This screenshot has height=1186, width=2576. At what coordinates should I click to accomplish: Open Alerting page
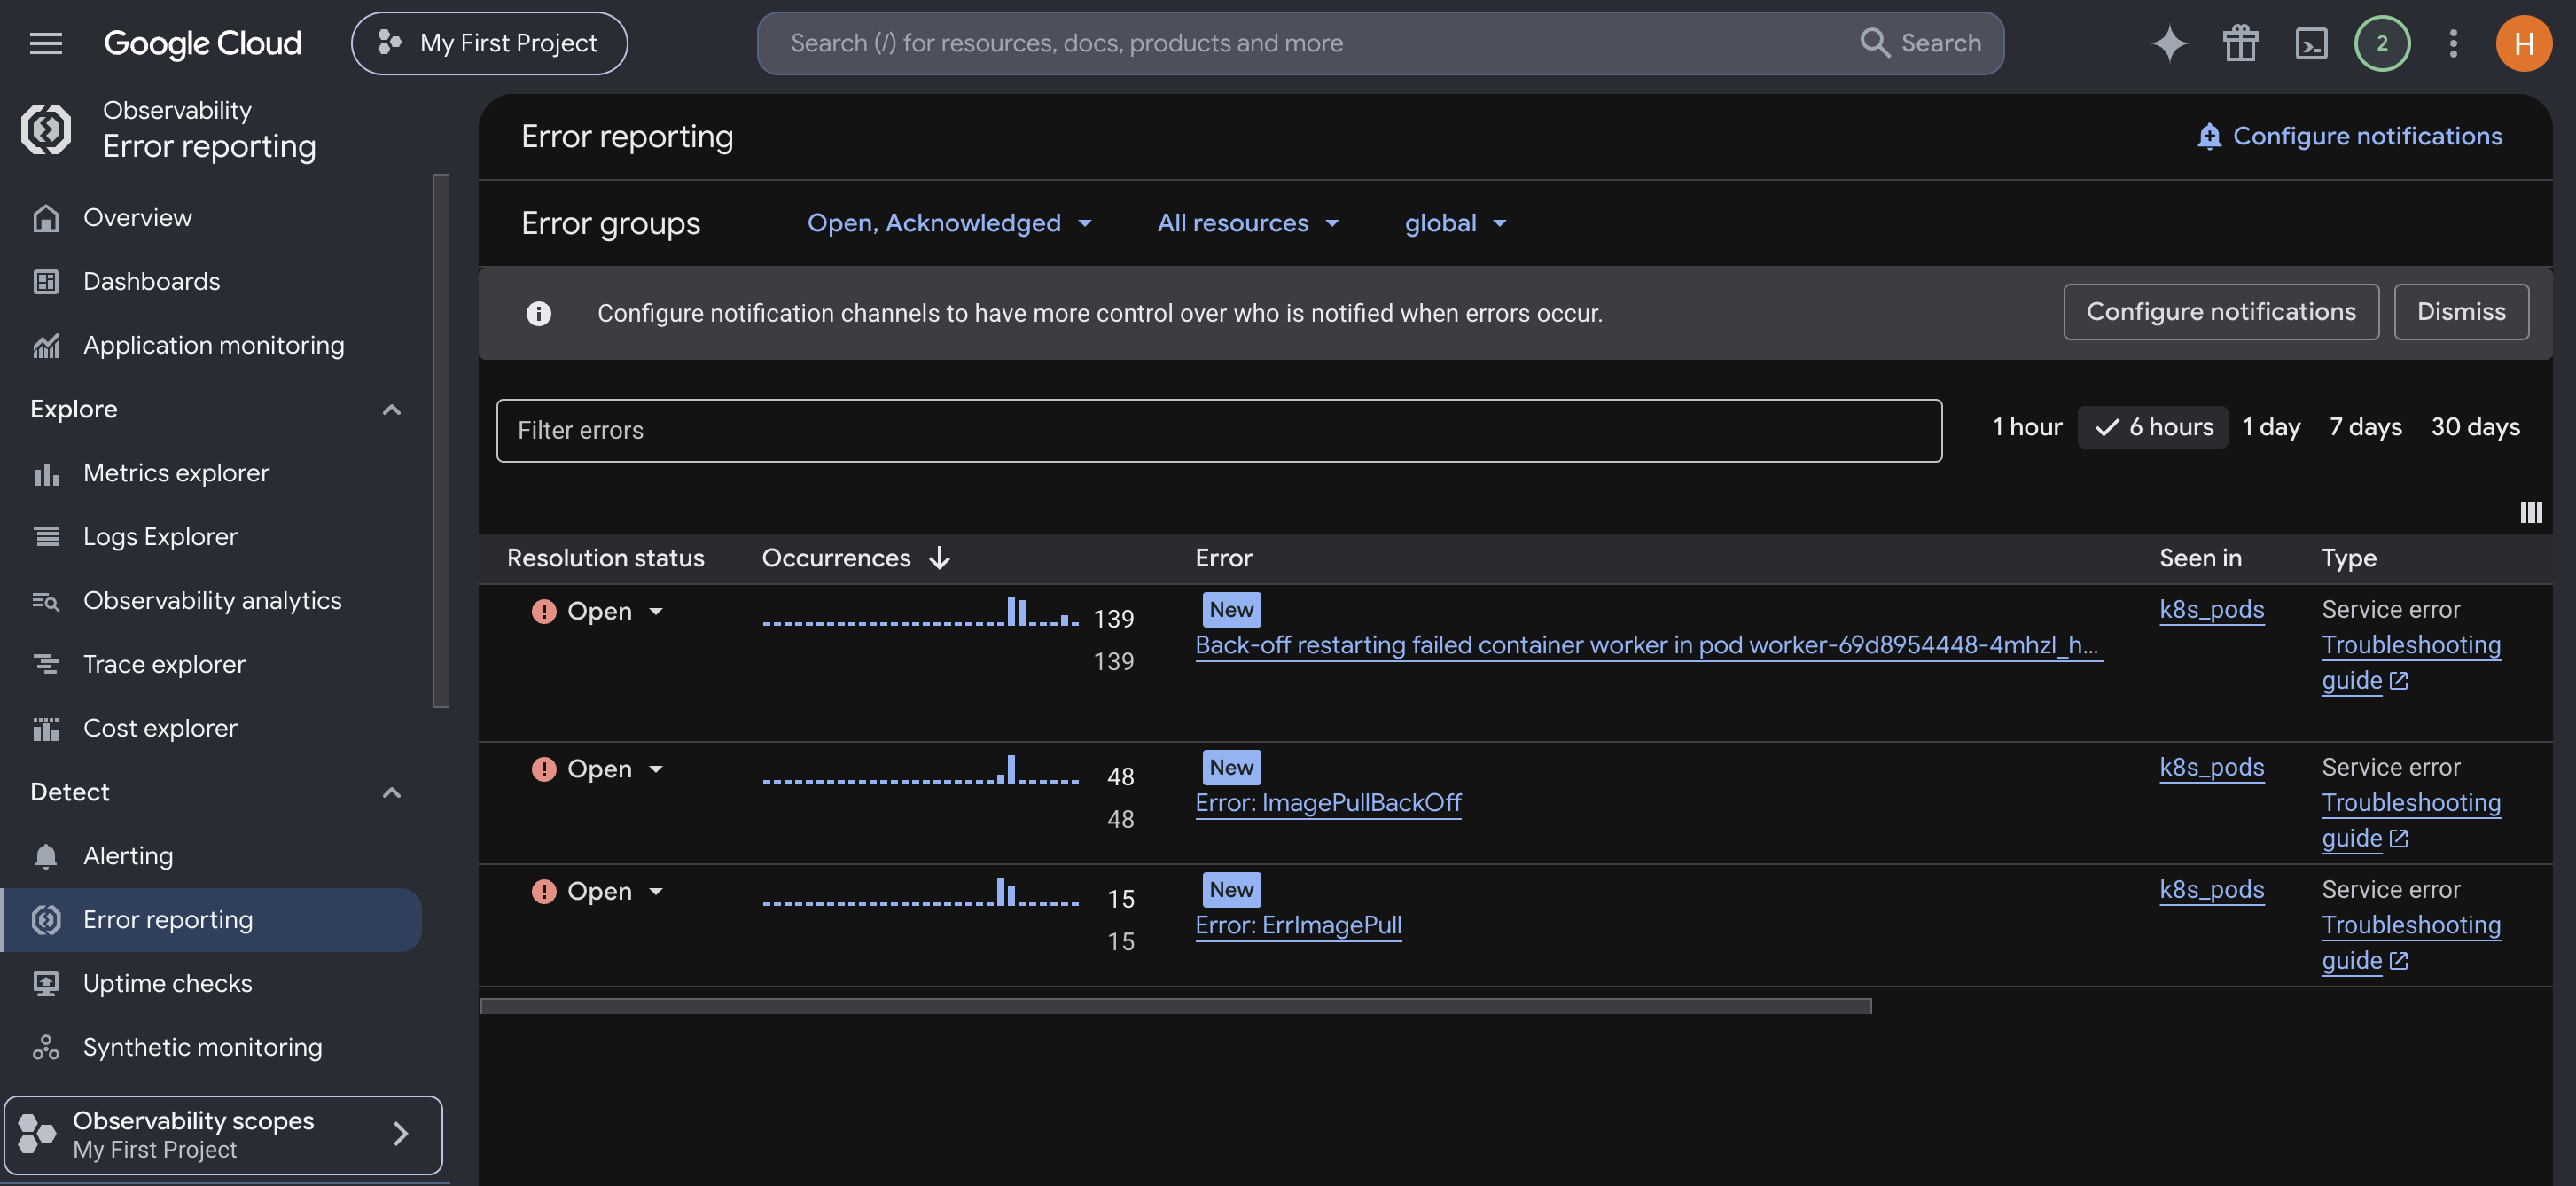click(x=128, y=856)
